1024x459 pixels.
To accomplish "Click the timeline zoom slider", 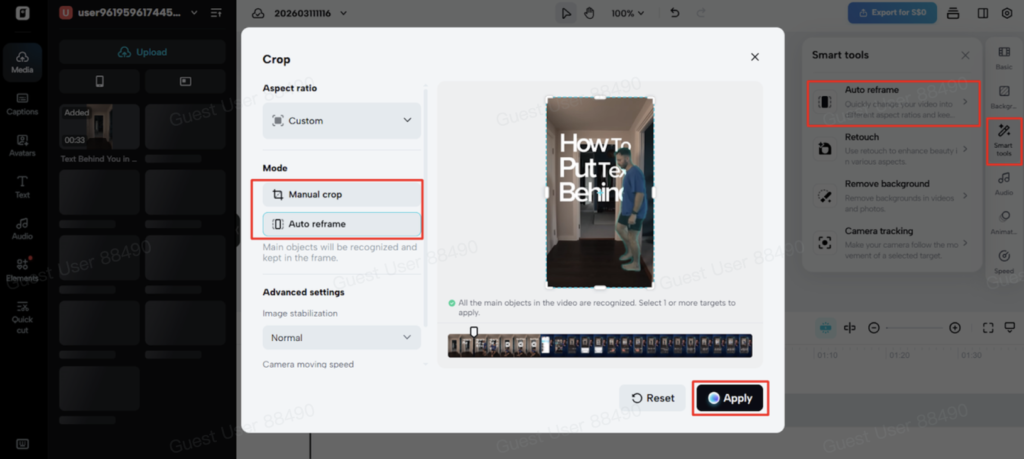I will [x=914, y=328].
